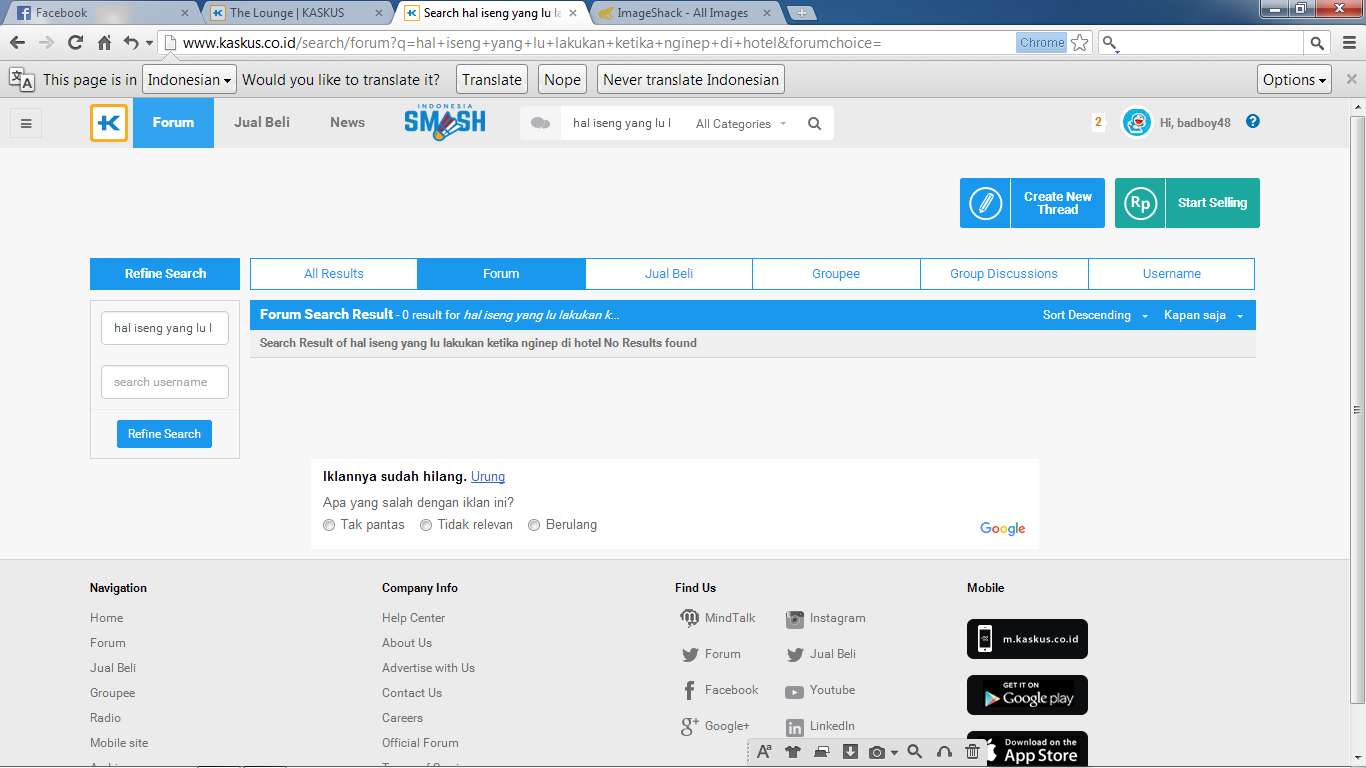The image size is (1366, 768).
Task: Select the Berulang radio option
Action: [534, 525]
